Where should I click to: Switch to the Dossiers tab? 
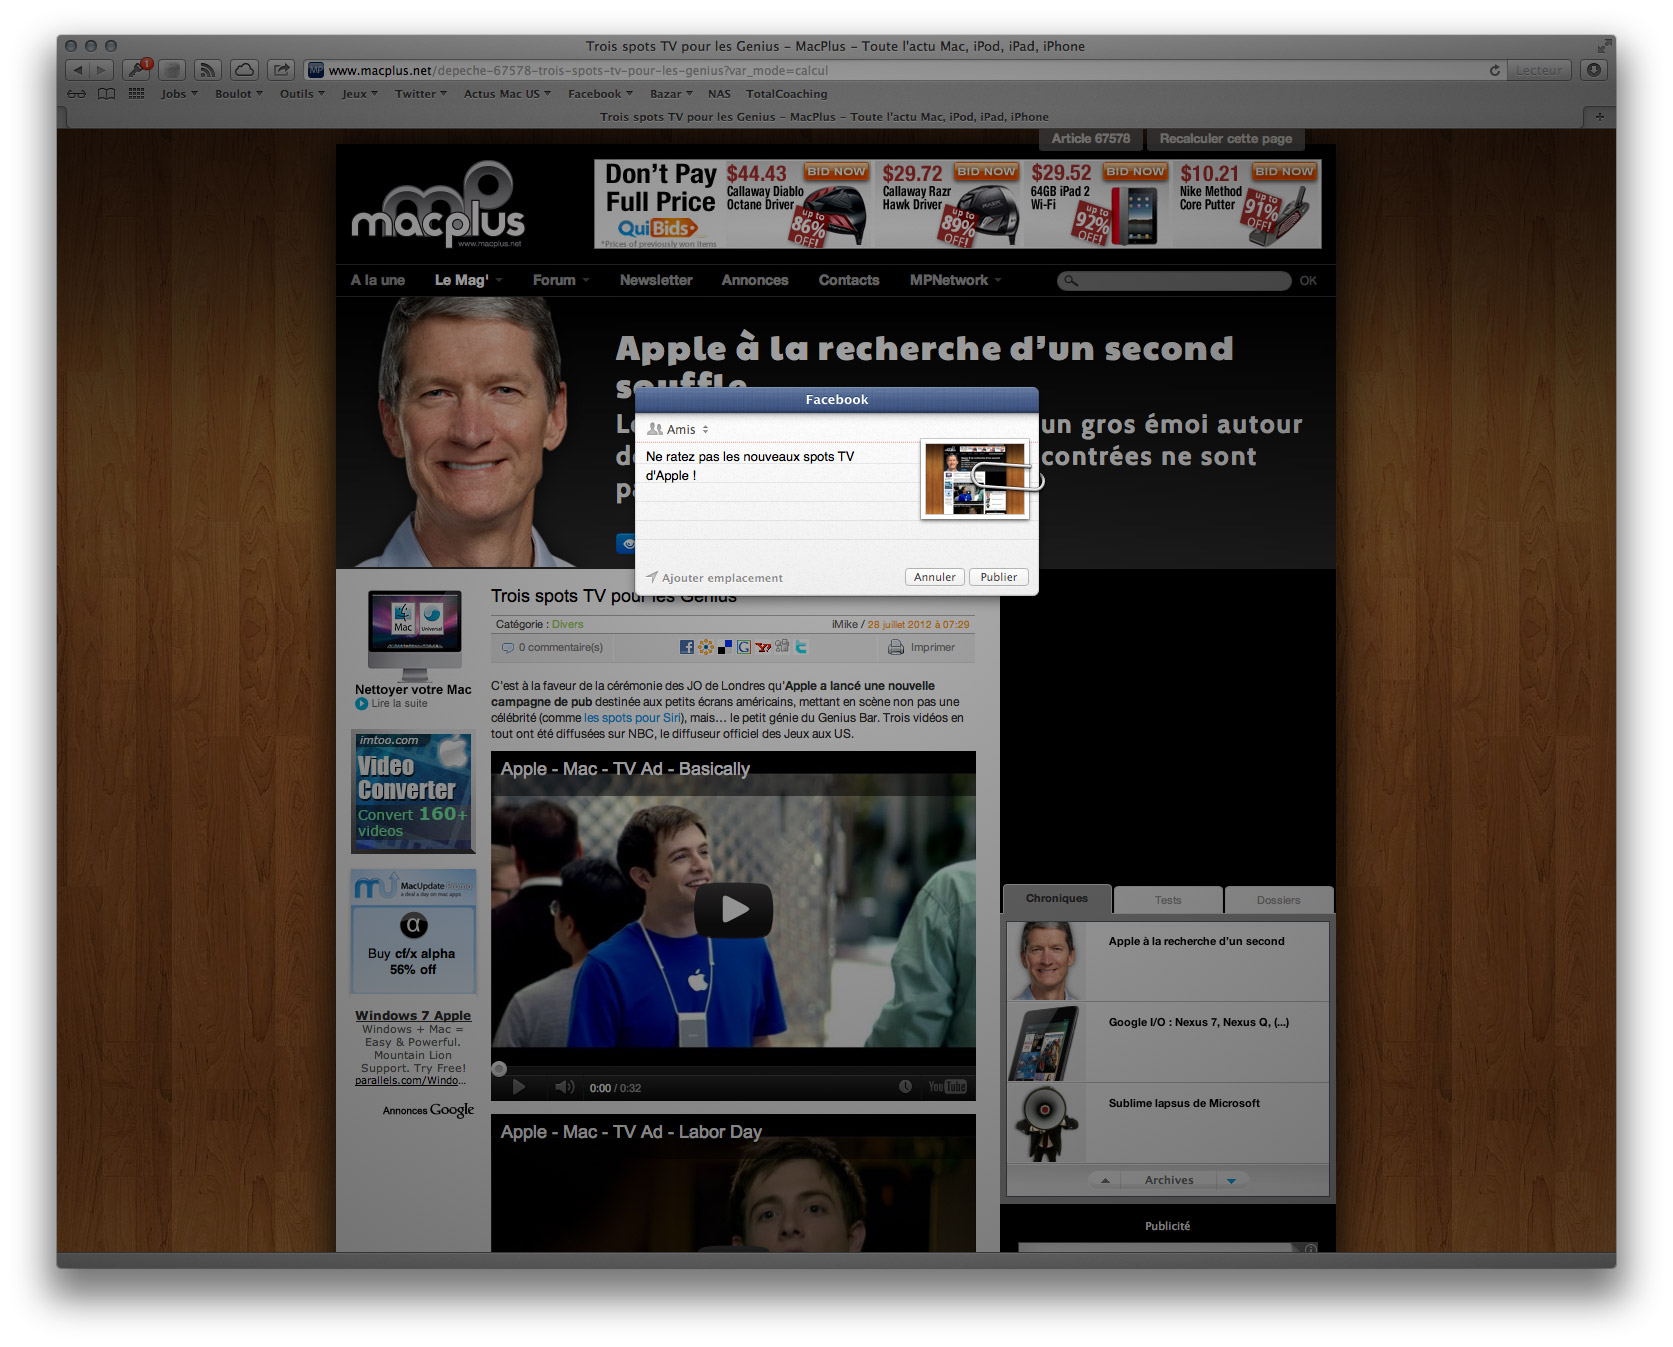[1279, 900]
